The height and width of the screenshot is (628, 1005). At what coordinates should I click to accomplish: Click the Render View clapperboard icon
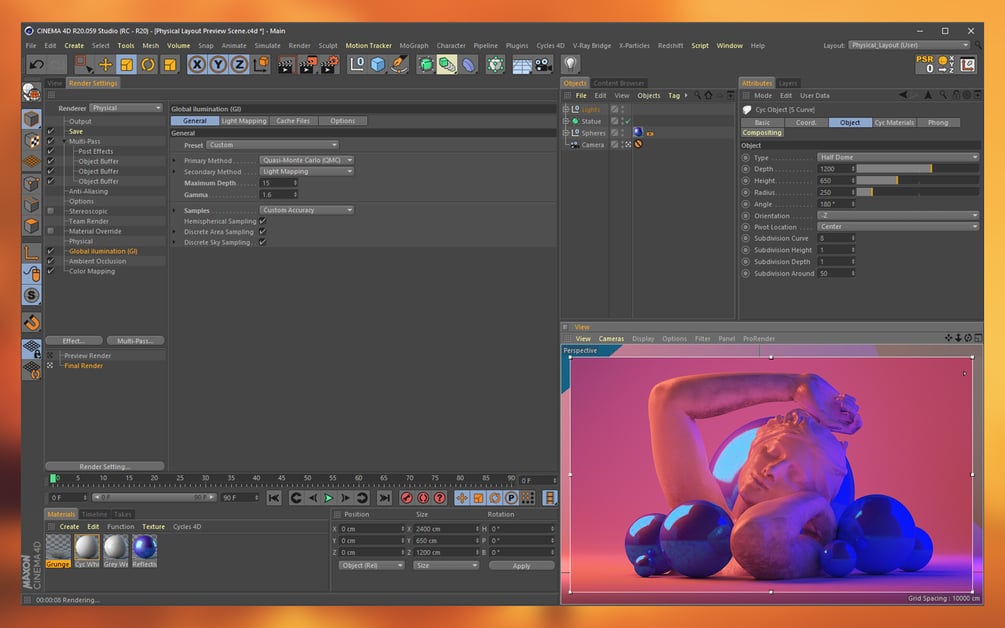pos(285,64)
